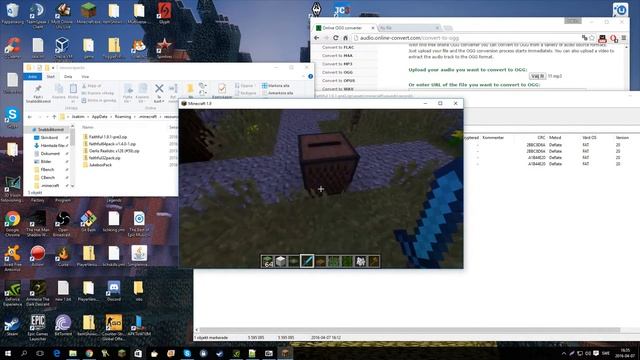The width and height of the screenshot is (640, 360).
Task: Launch Oracle VM VirtualBox desktop icon
Action: 62,47
